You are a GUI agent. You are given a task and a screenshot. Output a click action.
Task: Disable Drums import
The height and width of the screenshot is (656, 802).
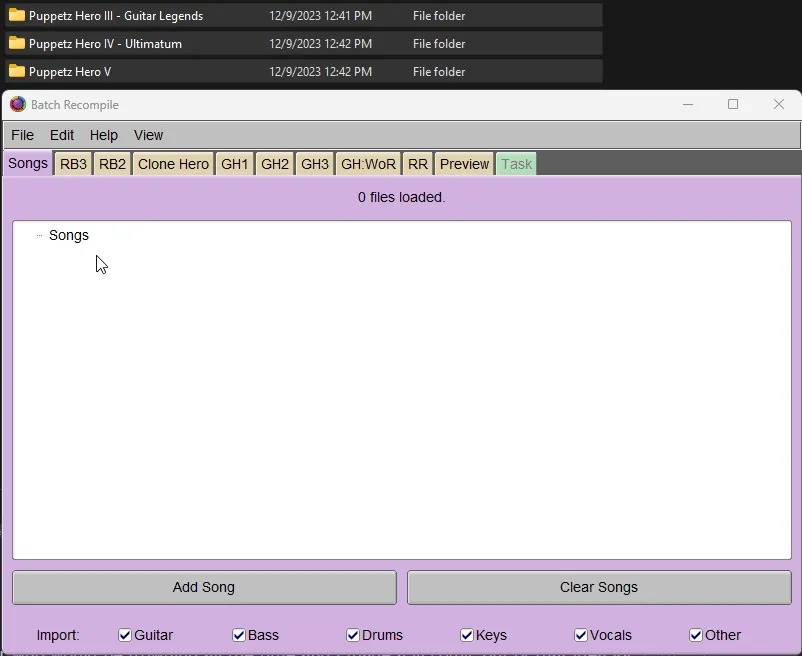point(352,635)
